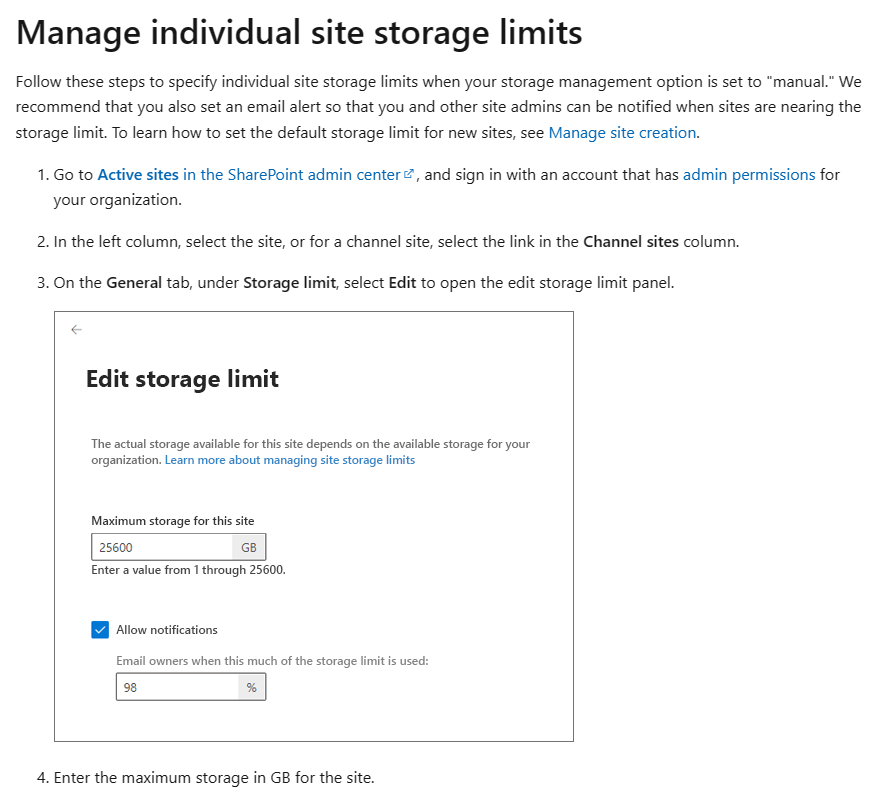Viewport: 880px width, 796px height.
Task: Click the Email owners storage limit description
Action: click(x=272, y=660)
